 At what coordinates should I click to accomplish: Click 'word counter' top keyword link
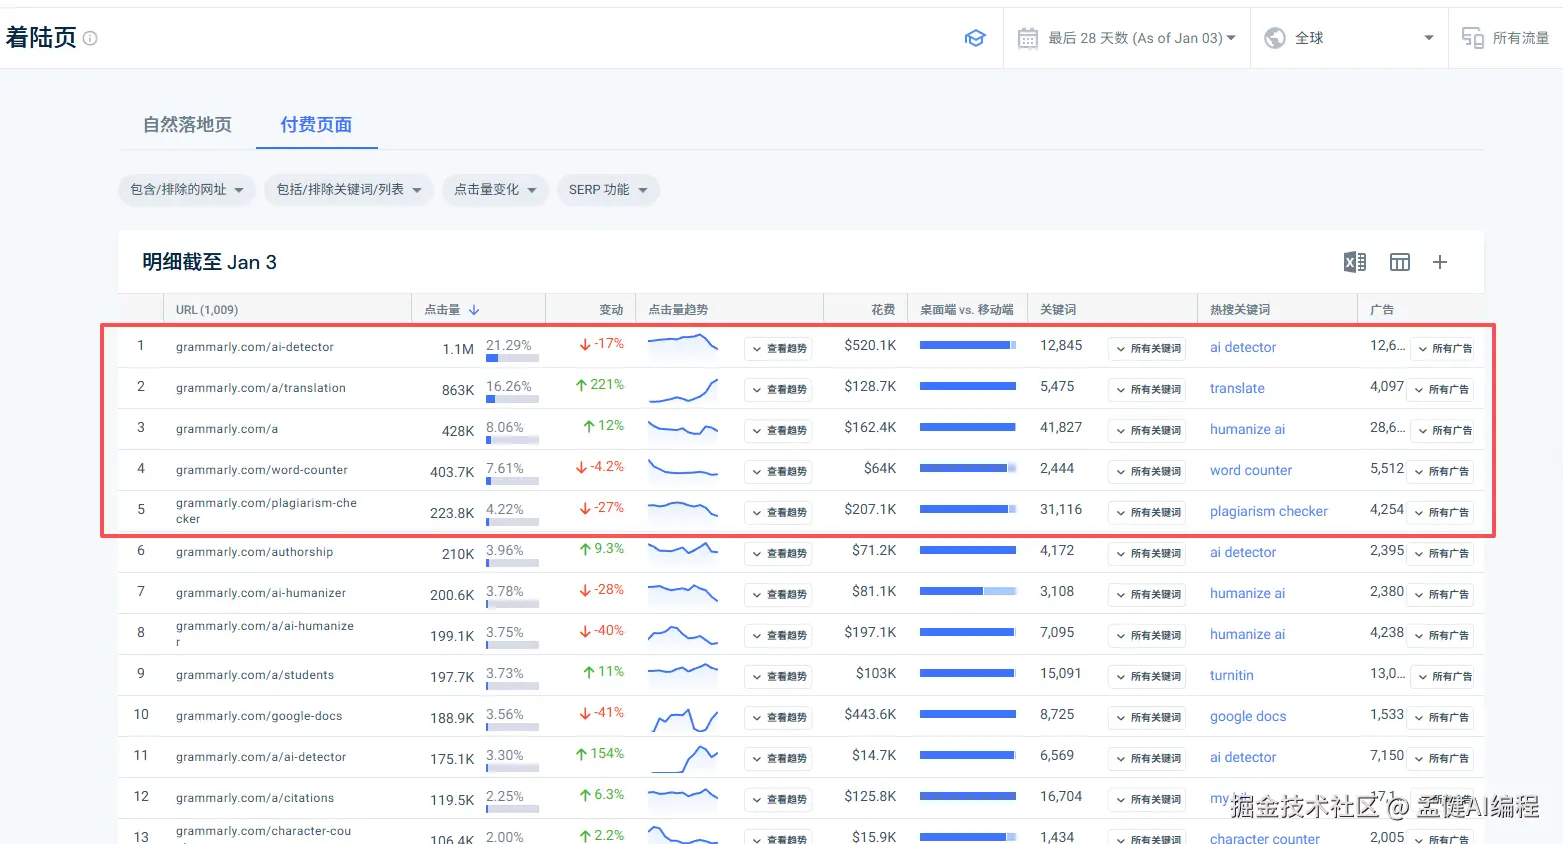pyautogui.click(x=1251, y=470)
